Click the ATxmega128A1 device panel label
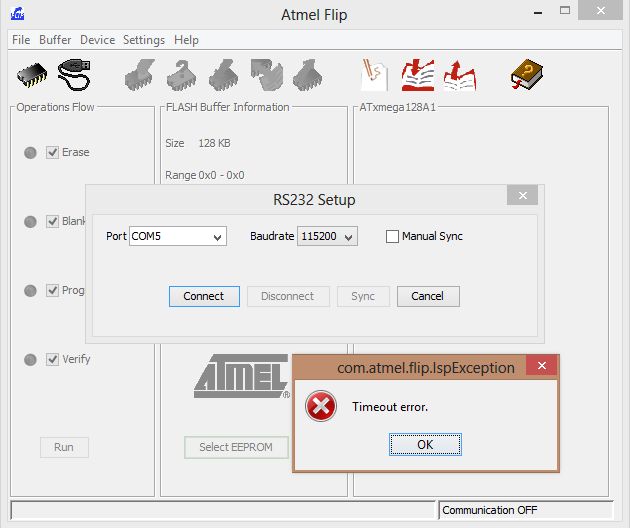 (397, 107)
